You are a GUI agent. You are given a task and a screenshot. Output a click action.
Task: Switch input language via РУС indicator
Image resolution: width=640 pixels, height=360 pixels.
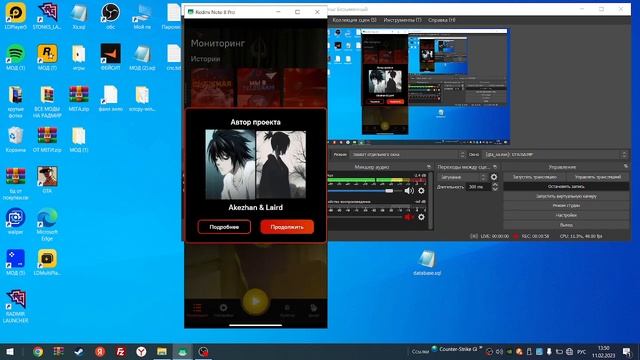[582, 351]
